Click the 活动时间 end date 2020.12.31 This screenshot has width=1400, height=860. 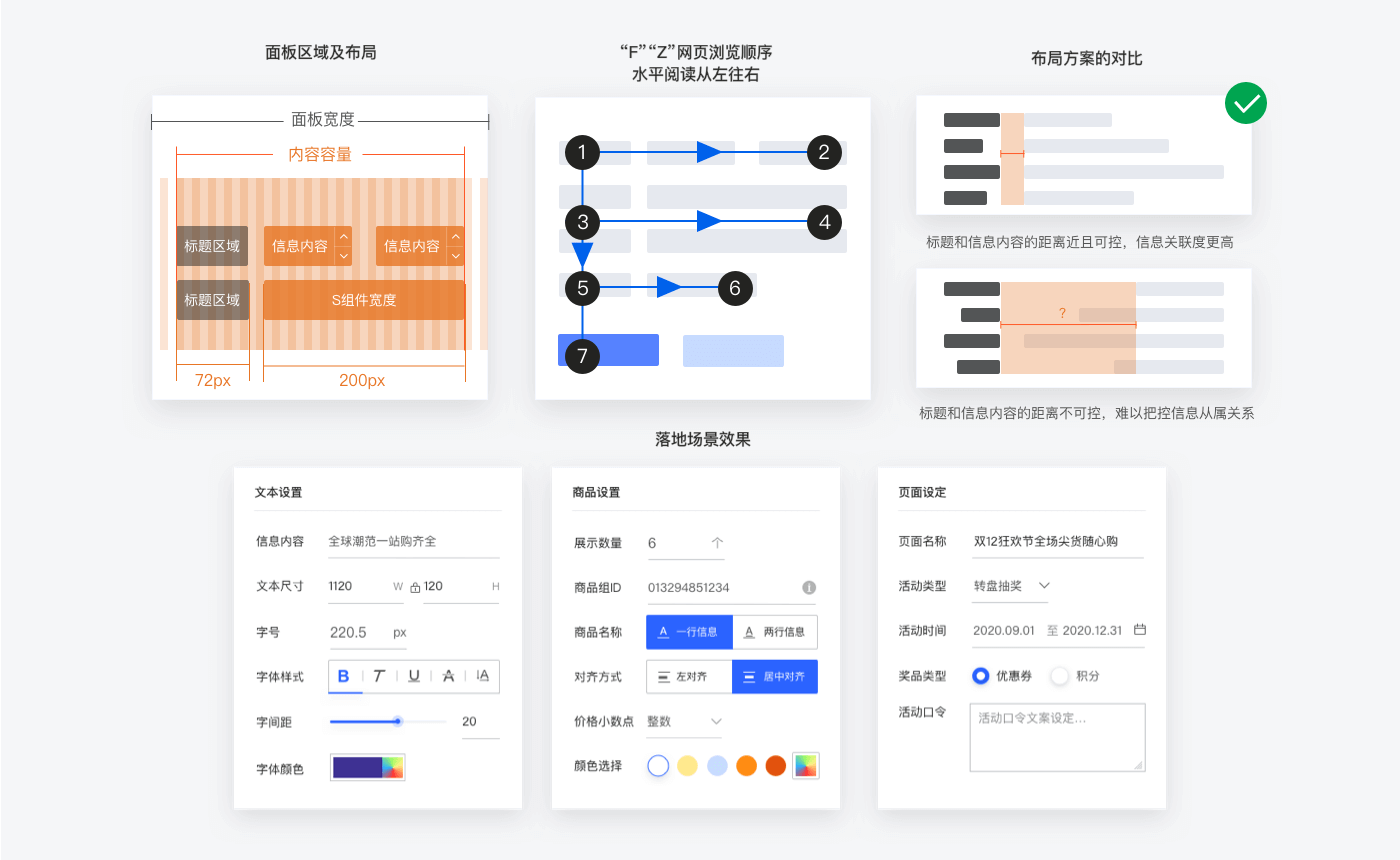(x=1092, y=631)
